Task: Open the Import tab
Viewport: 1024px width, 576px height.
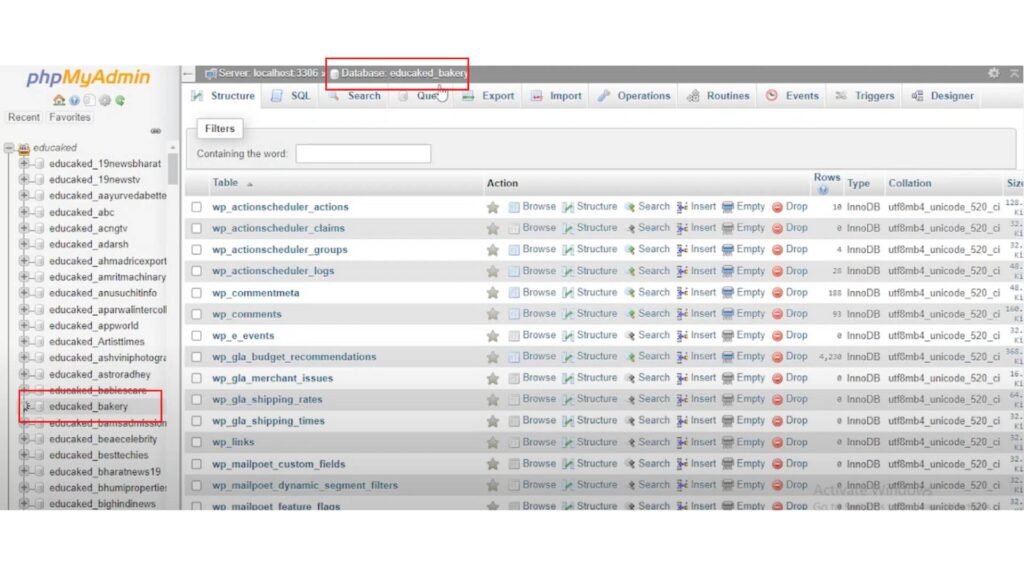Action: pos(556,96)
